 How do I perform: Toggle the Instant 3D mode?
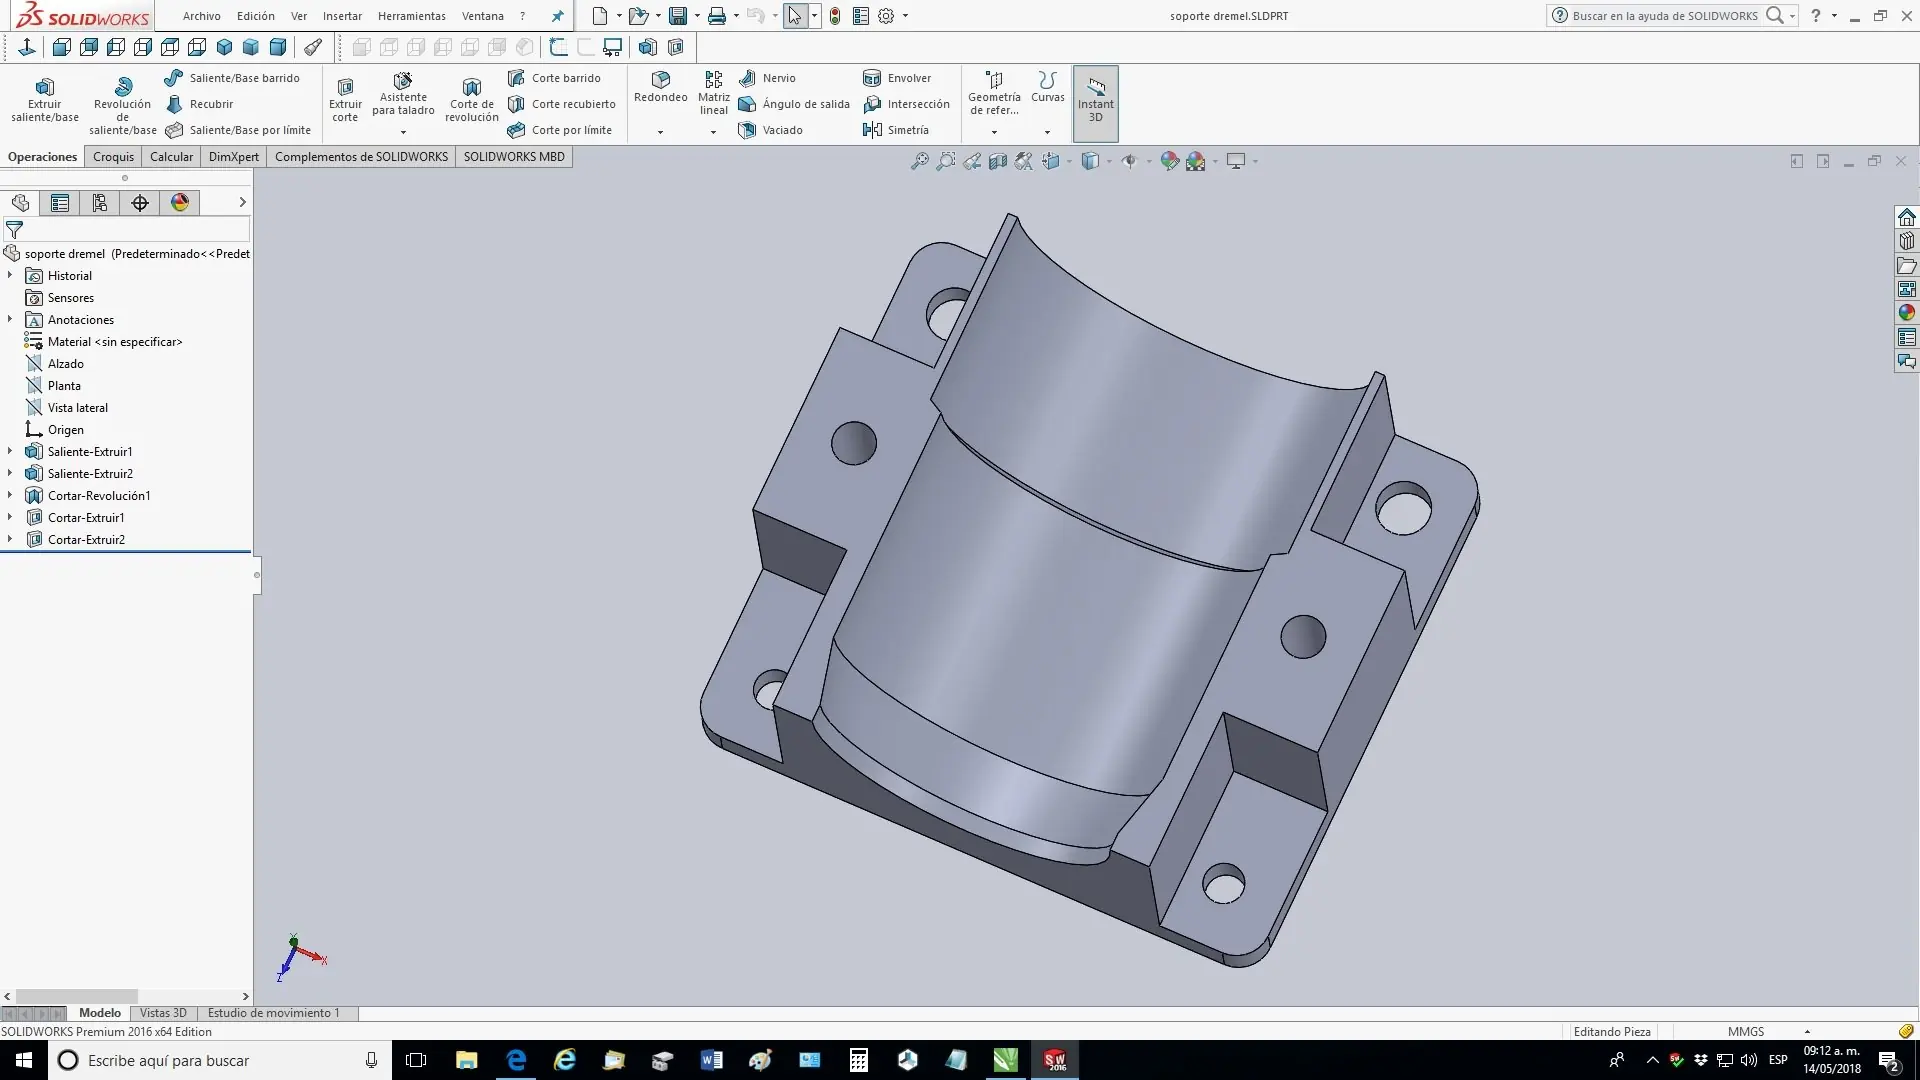(1096, 103)
